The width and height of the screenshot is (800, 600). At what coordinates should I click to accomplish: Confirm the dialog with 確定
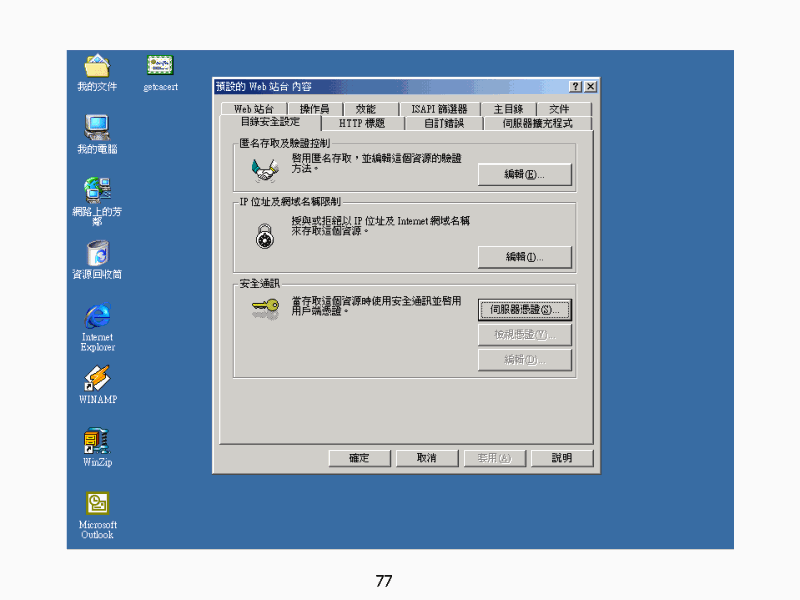pos(359,458)
